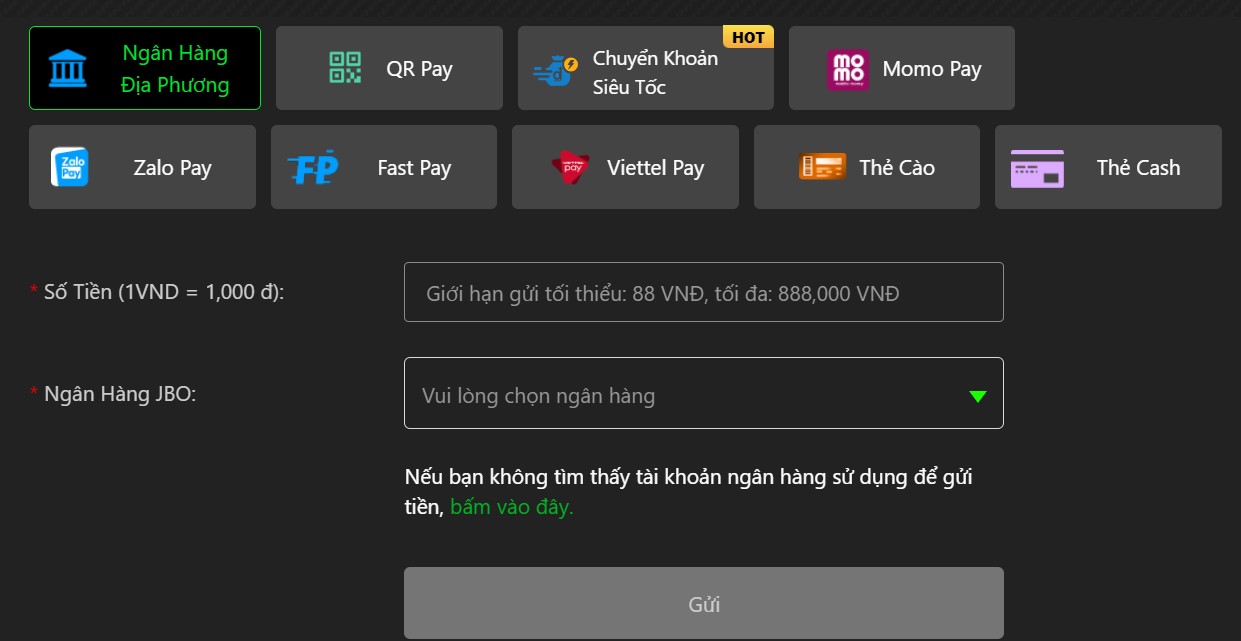1241x641 pixels.
Task: Click the Fast Pay FP logo
Action: point(312,166)
